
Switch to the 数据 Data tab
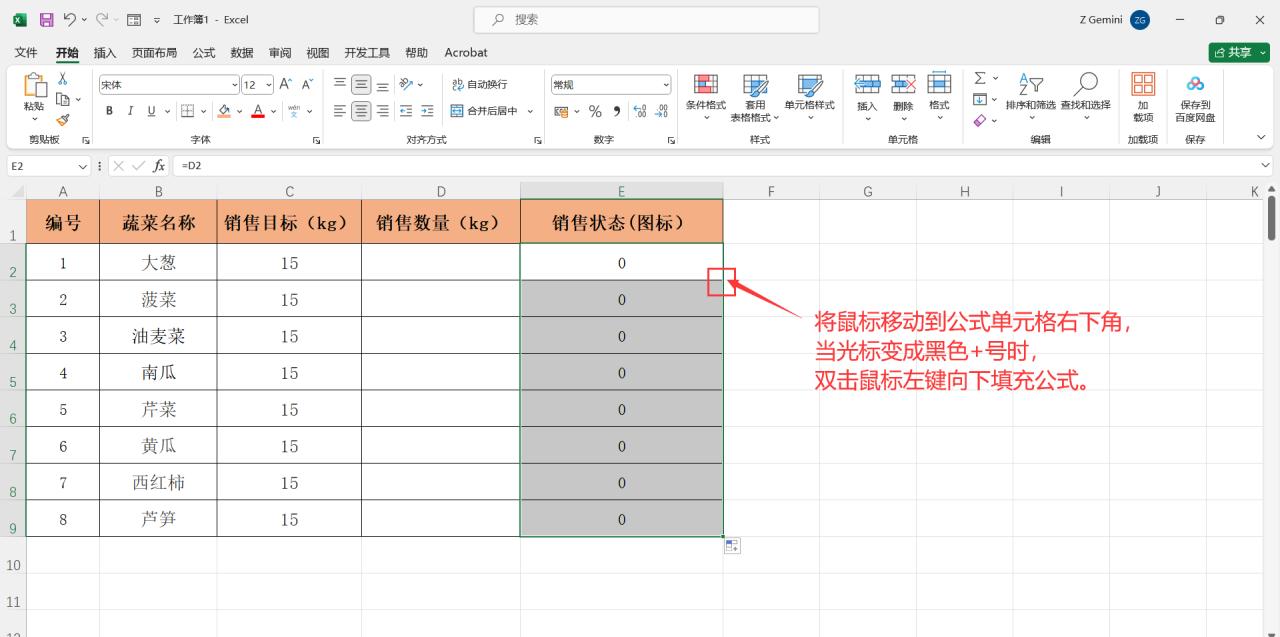click(242, 52)
